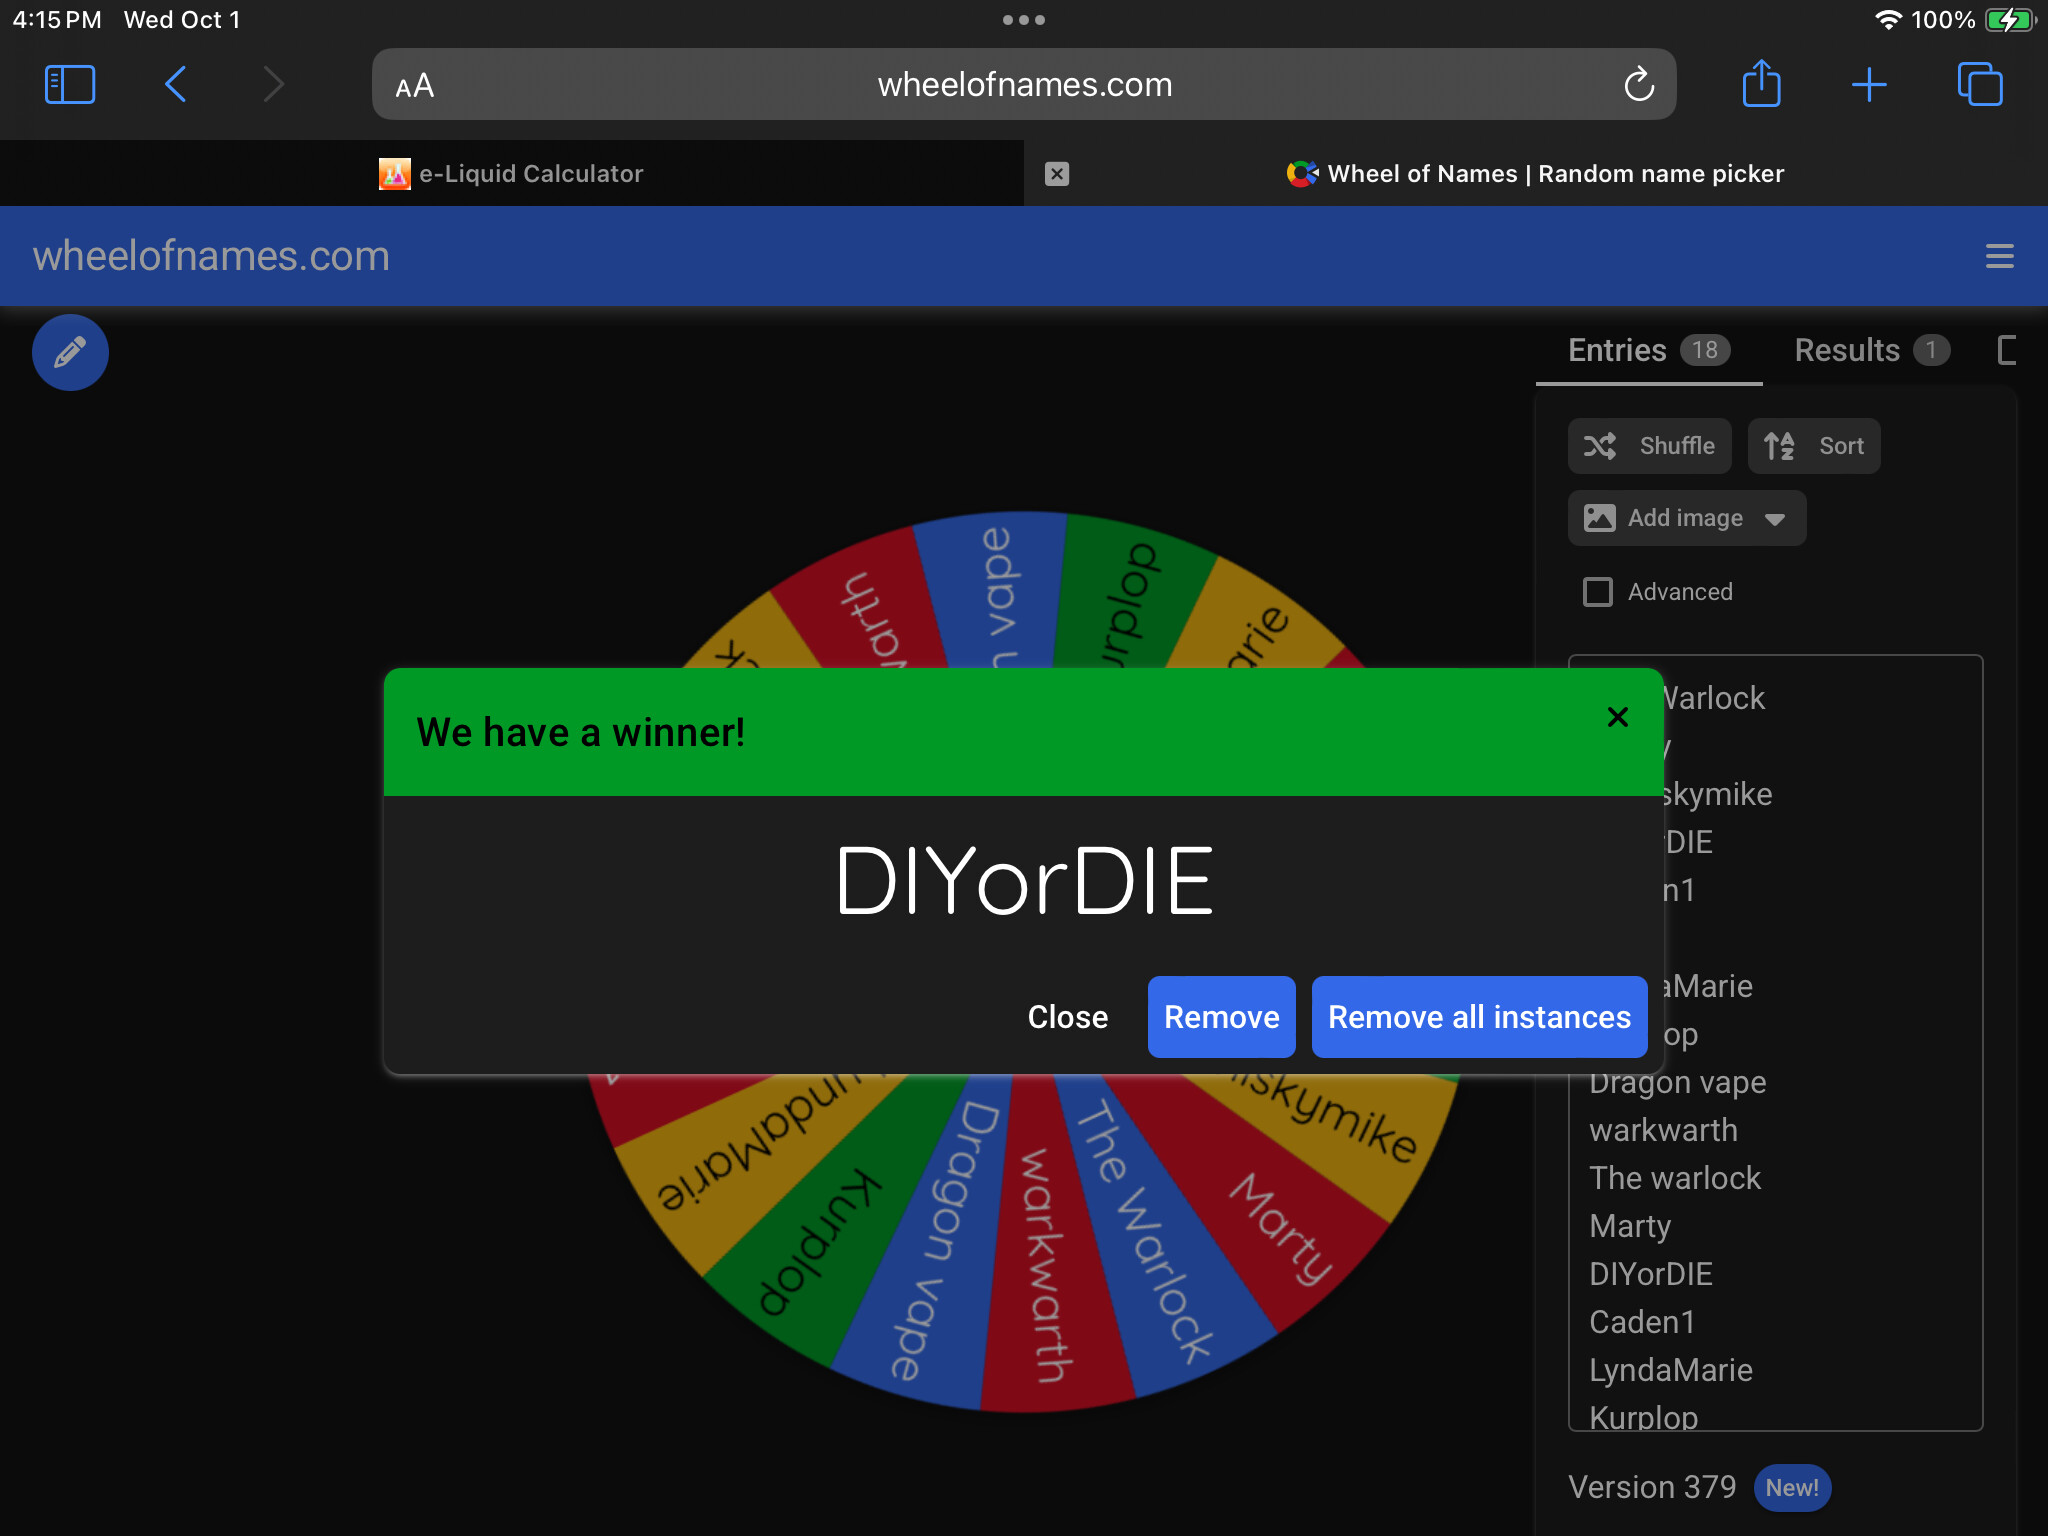Screen dimensions: 2048x1536
Task: Open new tab with plus icon
Action: [x=1868, y=85]
